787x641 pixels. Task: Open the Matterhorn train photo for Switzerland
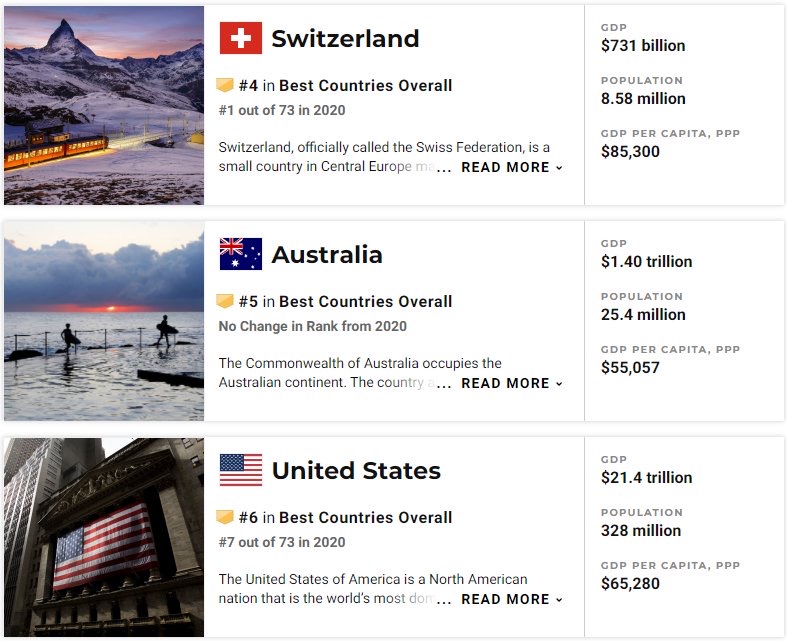tap(104, 105)
